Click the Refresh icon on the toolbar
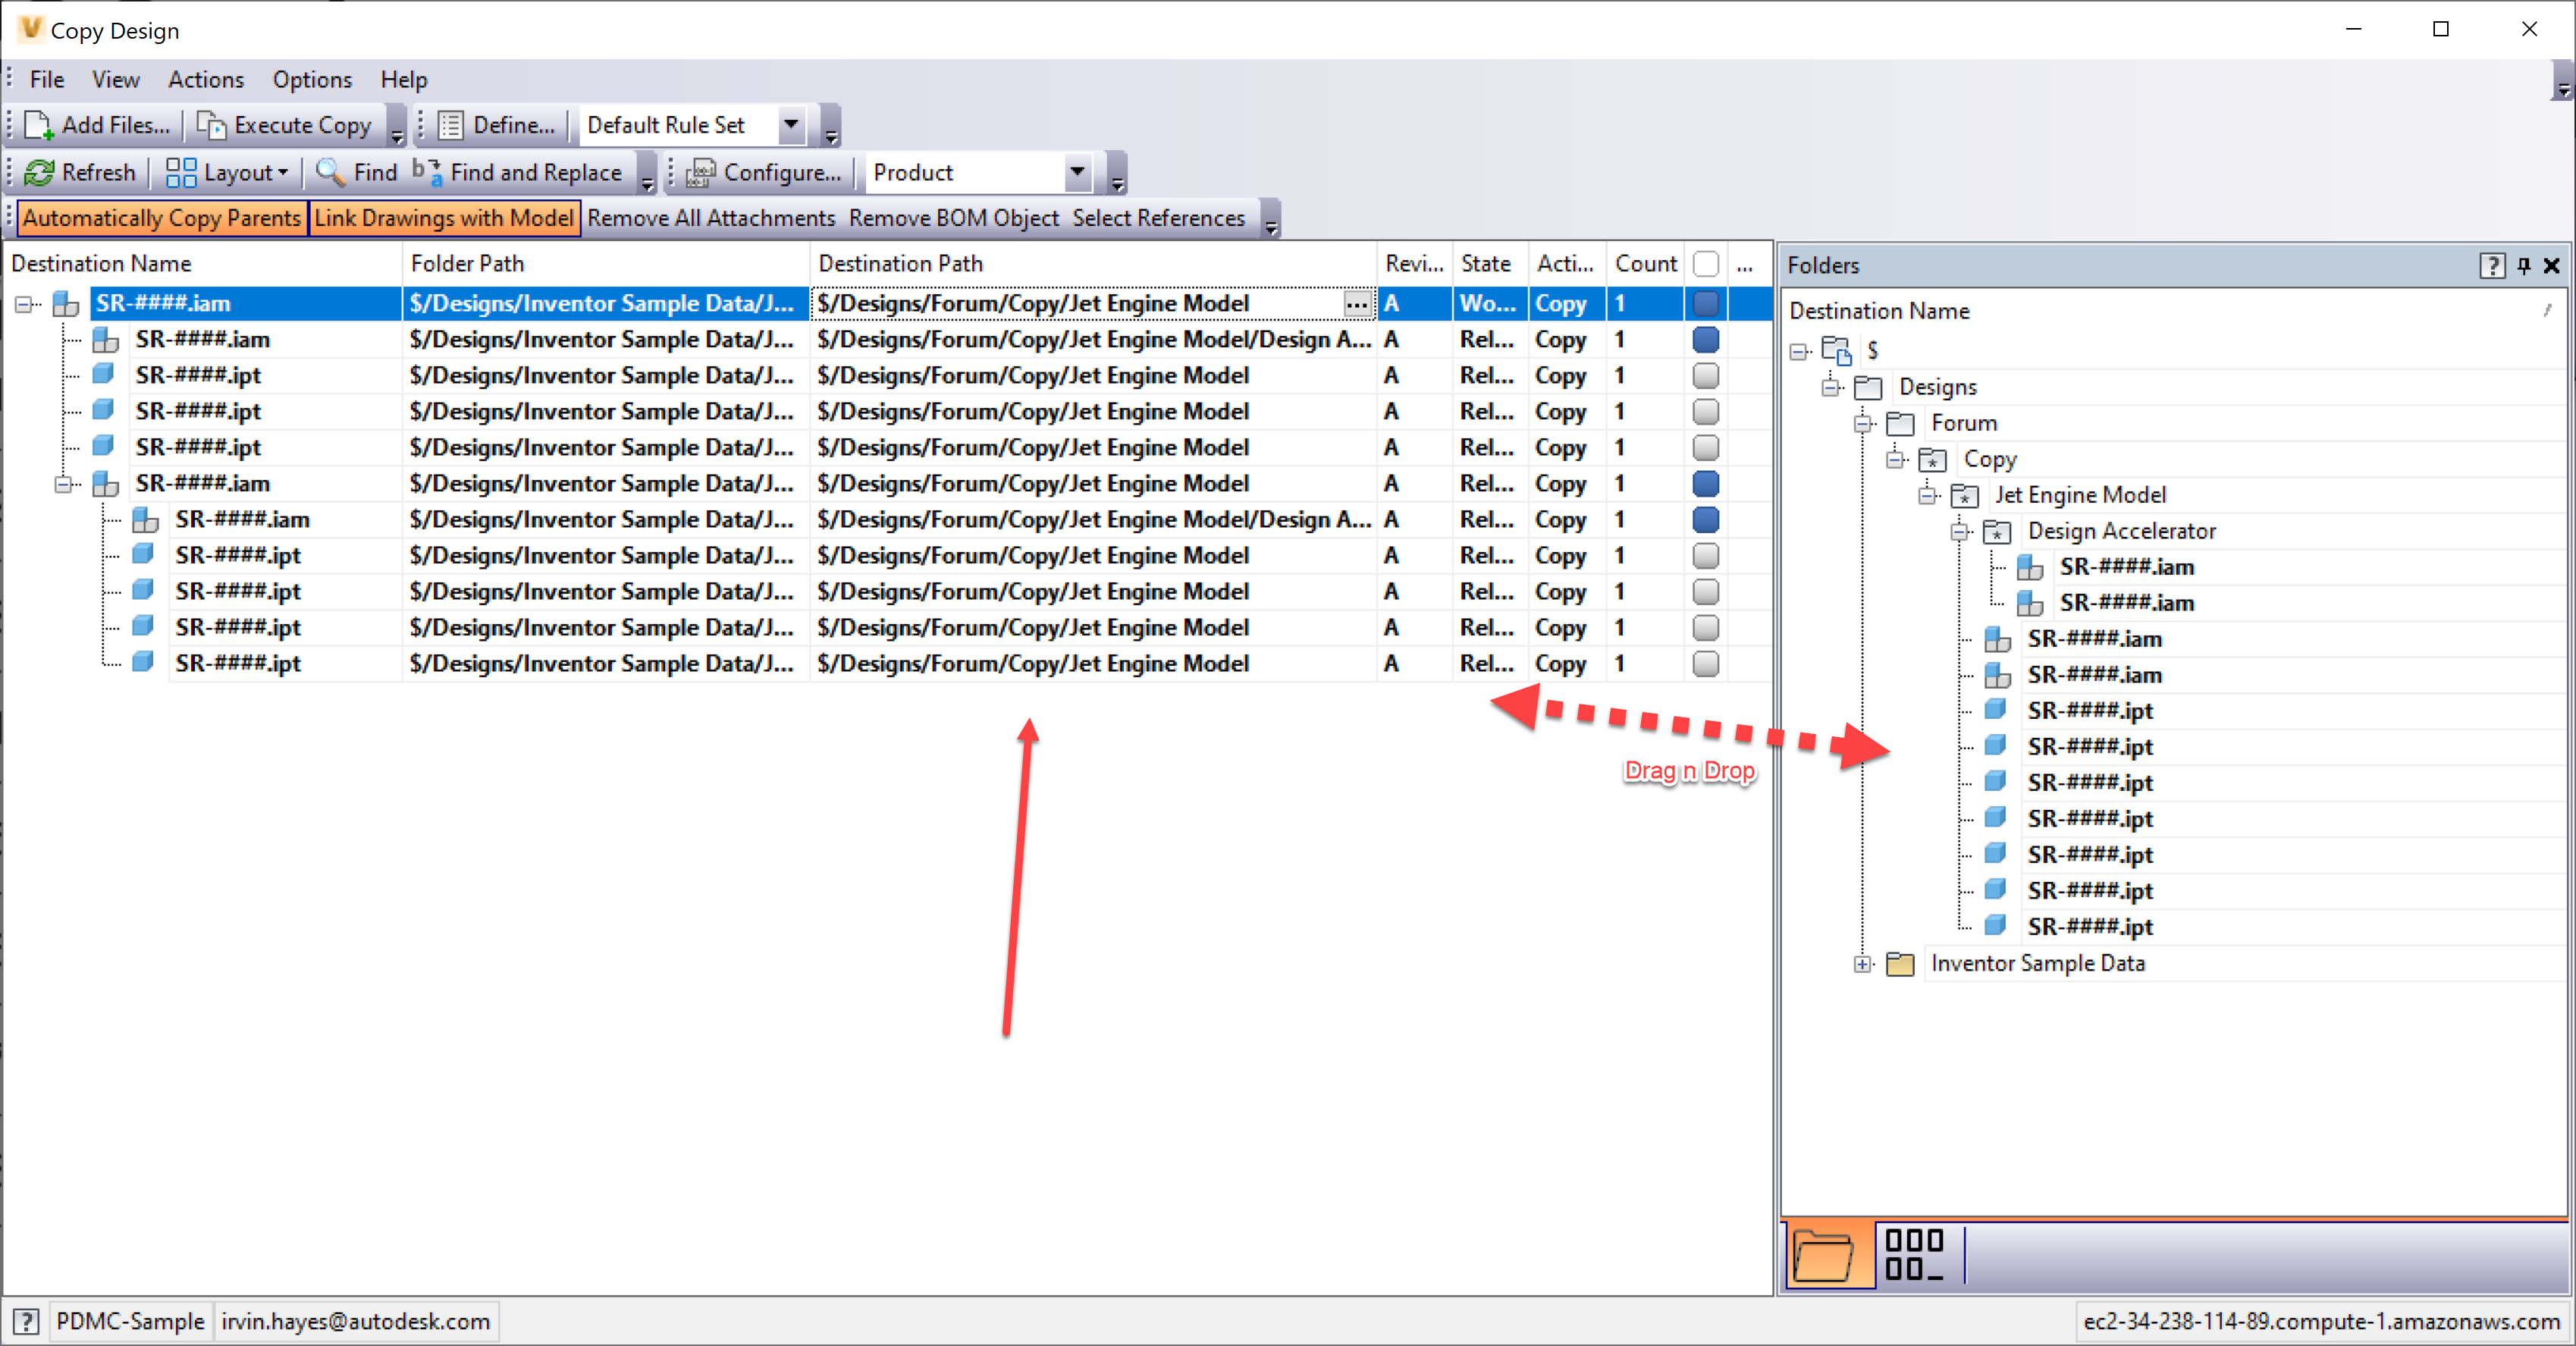The image size is (2576, 1346). click(40, 172)
